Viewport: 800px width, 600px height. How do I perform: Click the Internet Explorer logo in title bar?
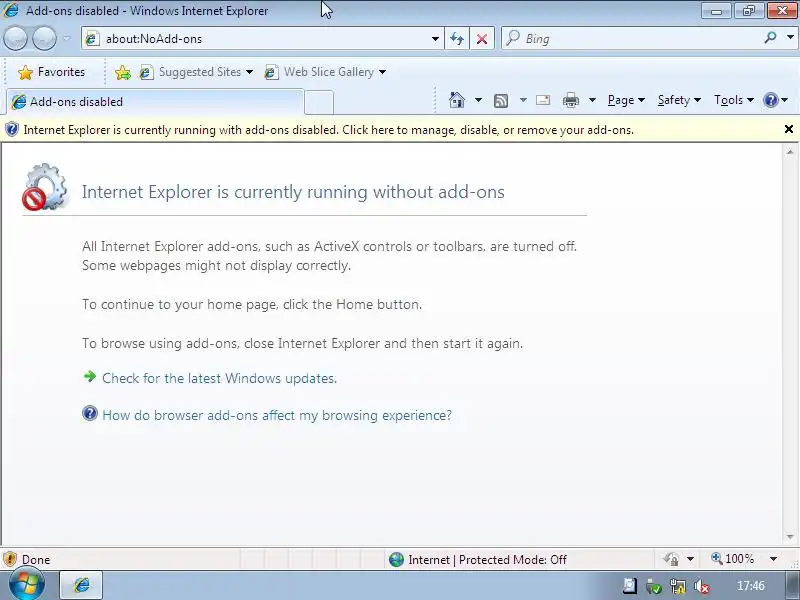(10, 10)
